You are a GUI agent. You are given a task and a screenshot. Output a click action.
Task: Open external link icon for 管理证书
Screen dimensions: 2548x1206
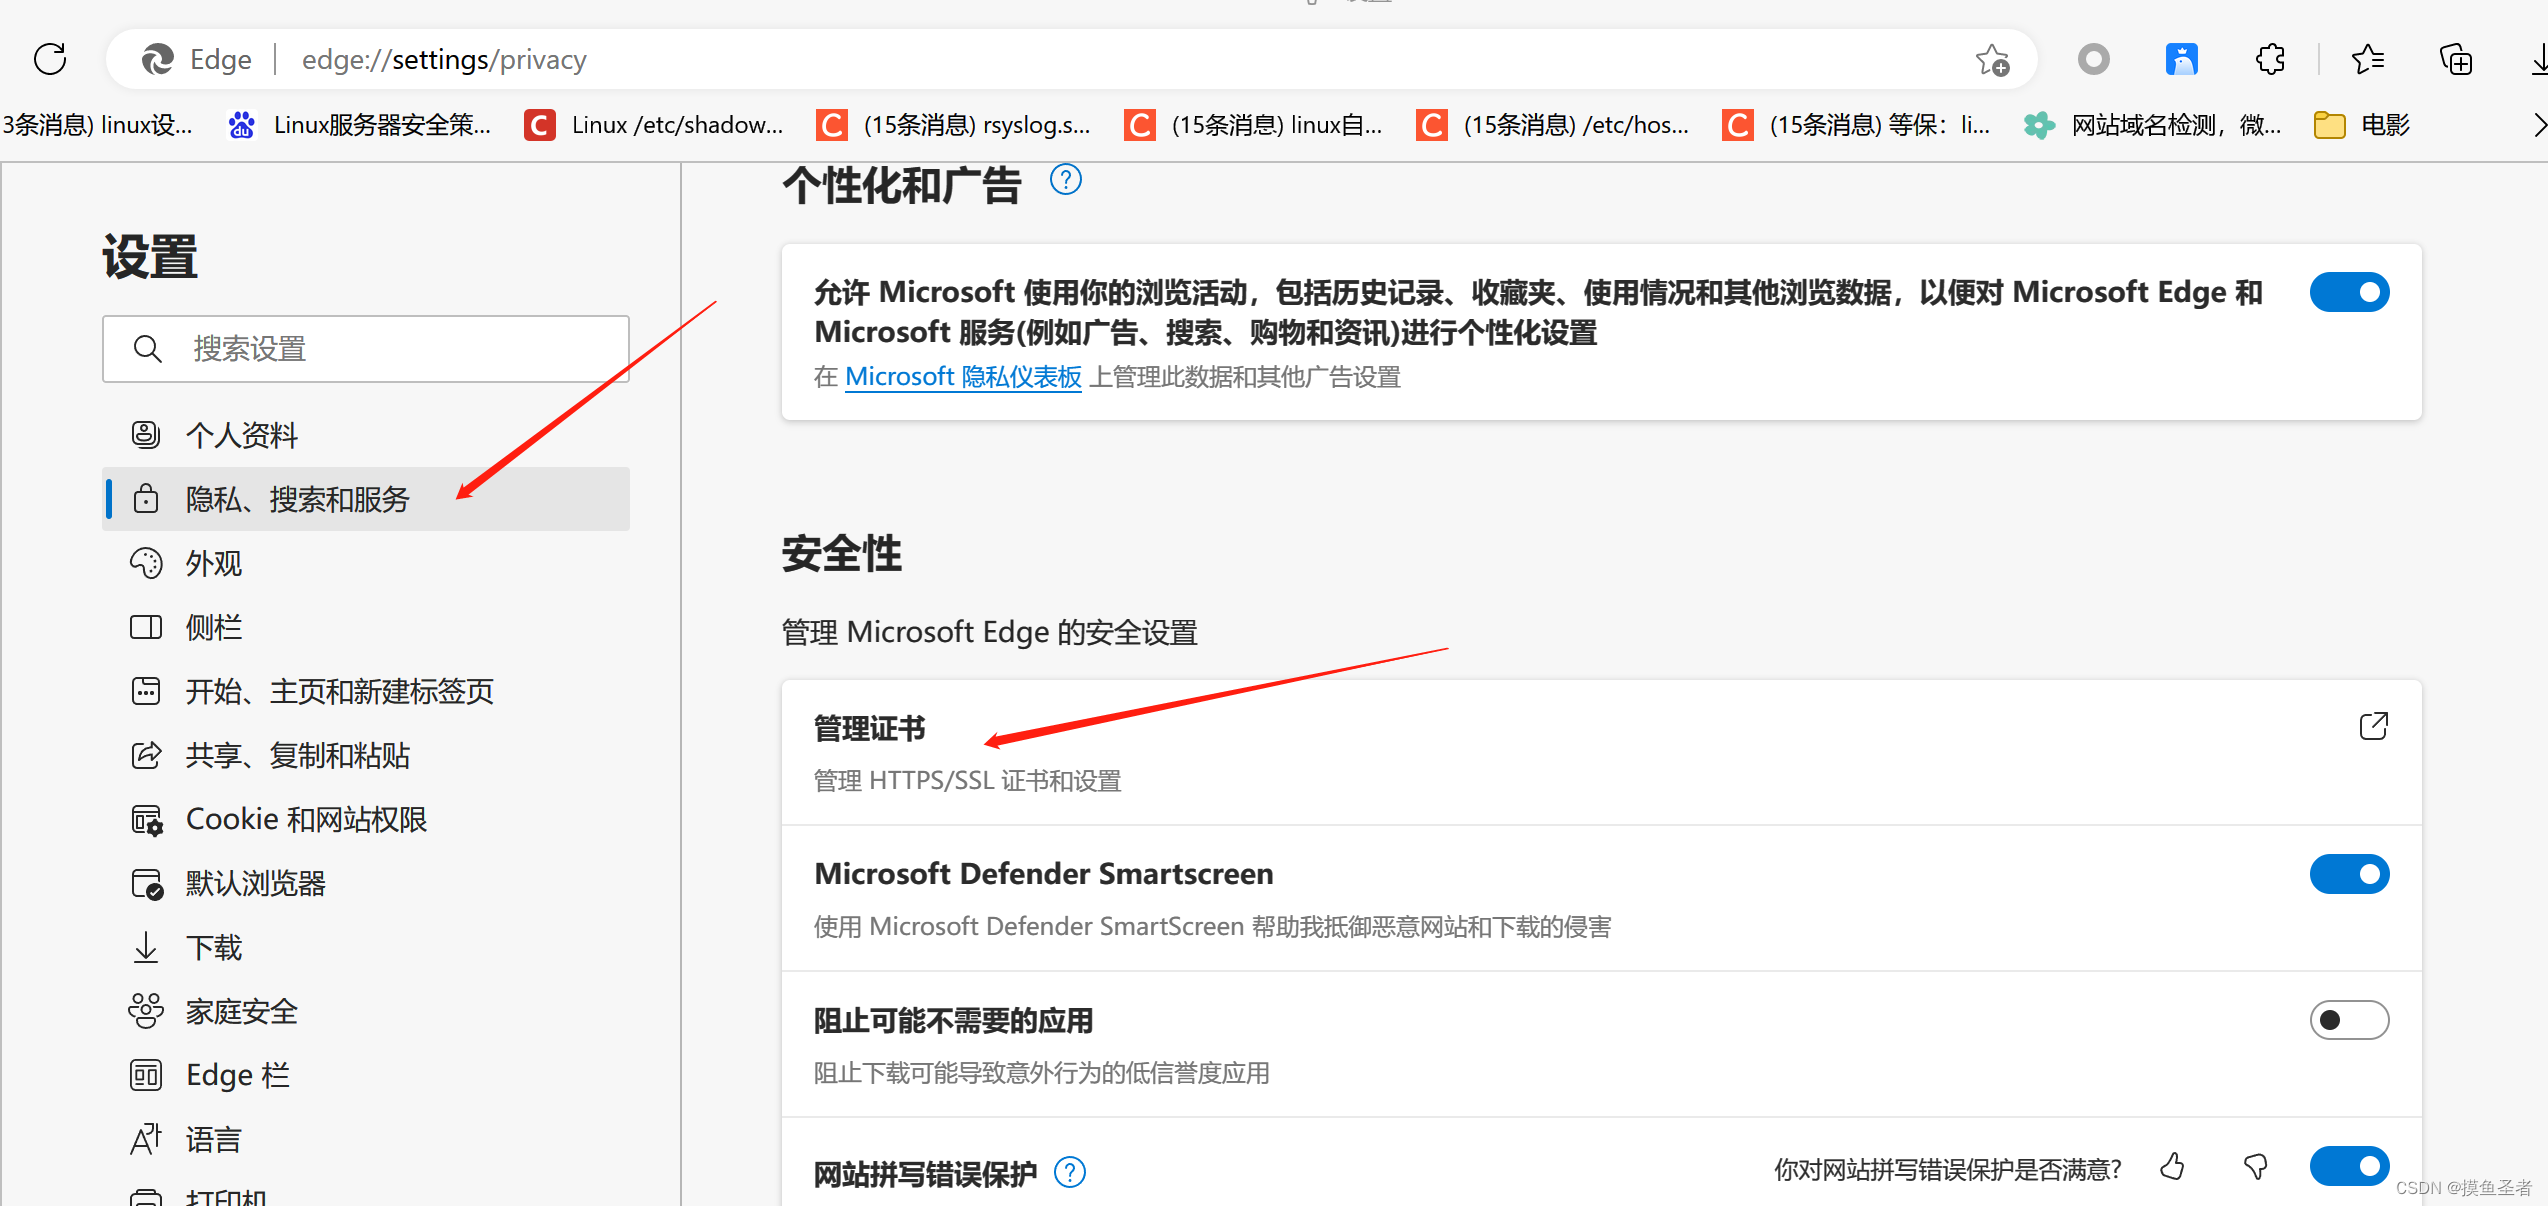(2373, 726)
